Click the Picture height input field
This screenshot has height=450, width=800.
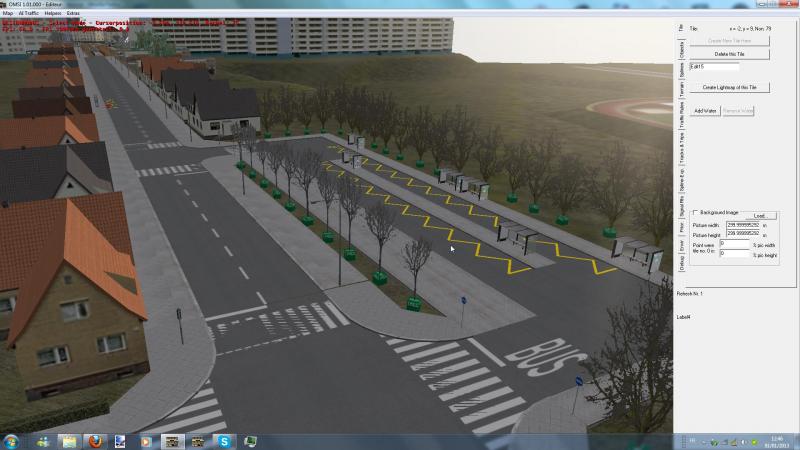(x=743, y=234)
